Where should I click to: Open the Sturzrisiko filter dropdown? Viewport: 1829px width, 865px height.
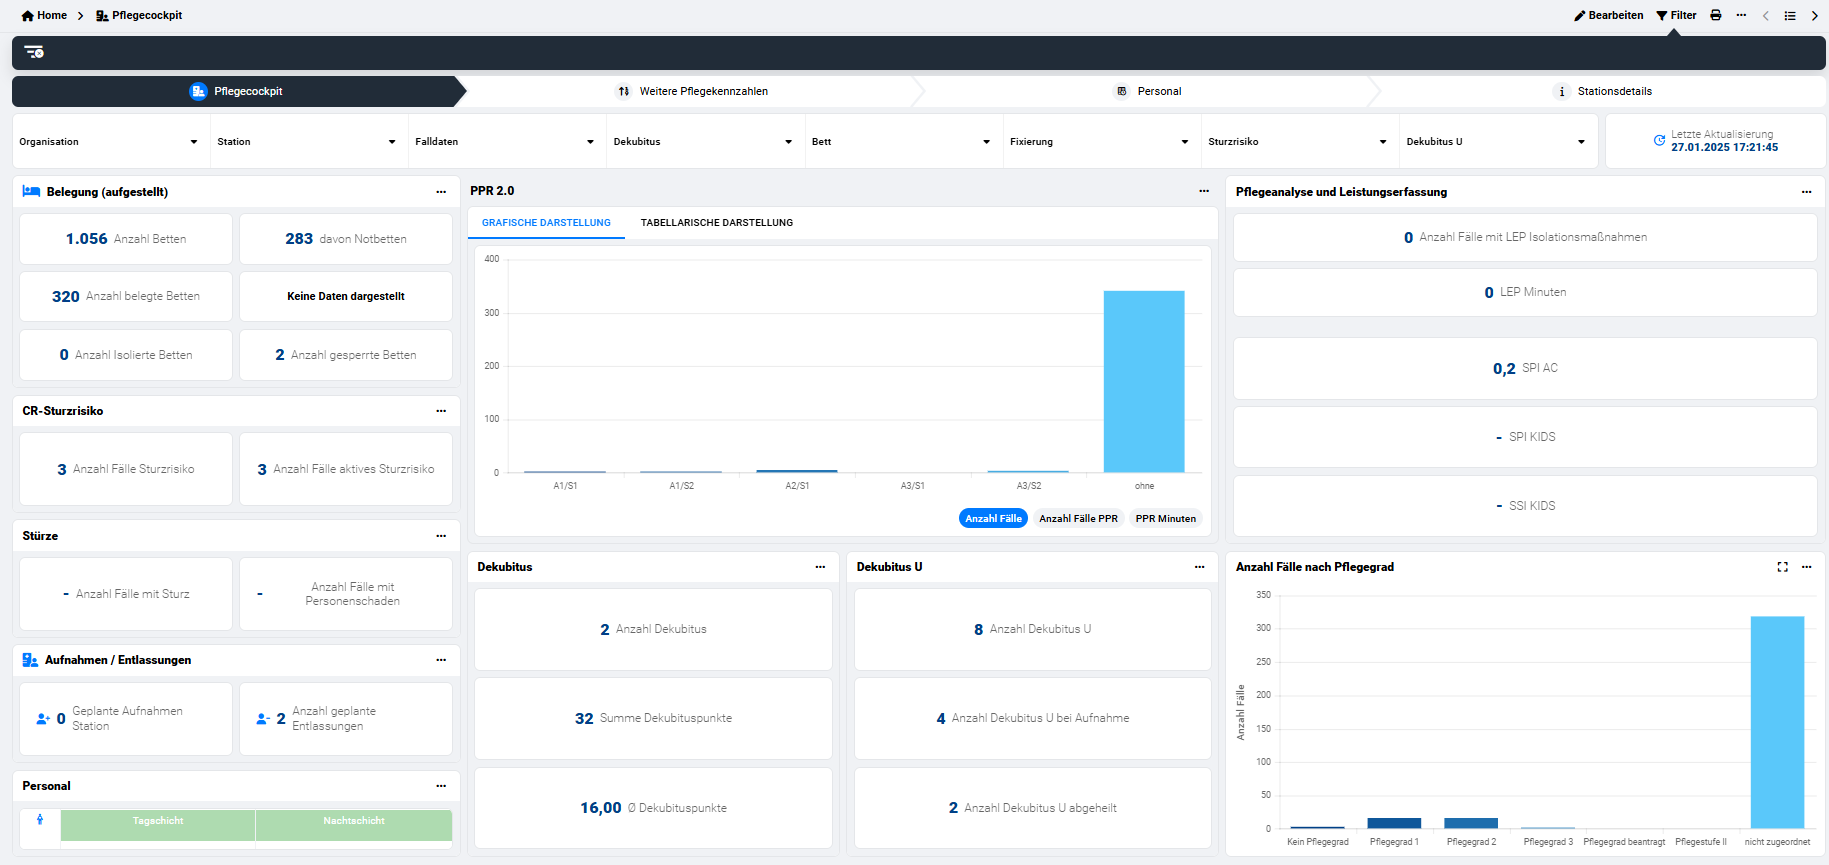coord(1298,142)
